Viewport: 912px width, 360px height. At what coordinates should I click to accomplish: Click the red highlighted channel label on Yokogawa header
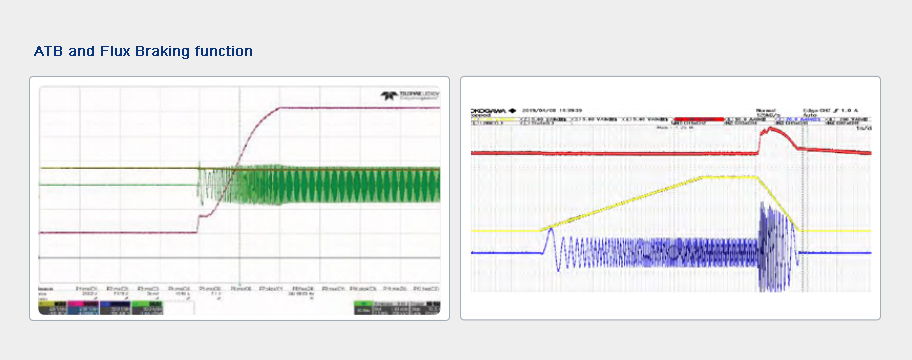pos(699,119)
